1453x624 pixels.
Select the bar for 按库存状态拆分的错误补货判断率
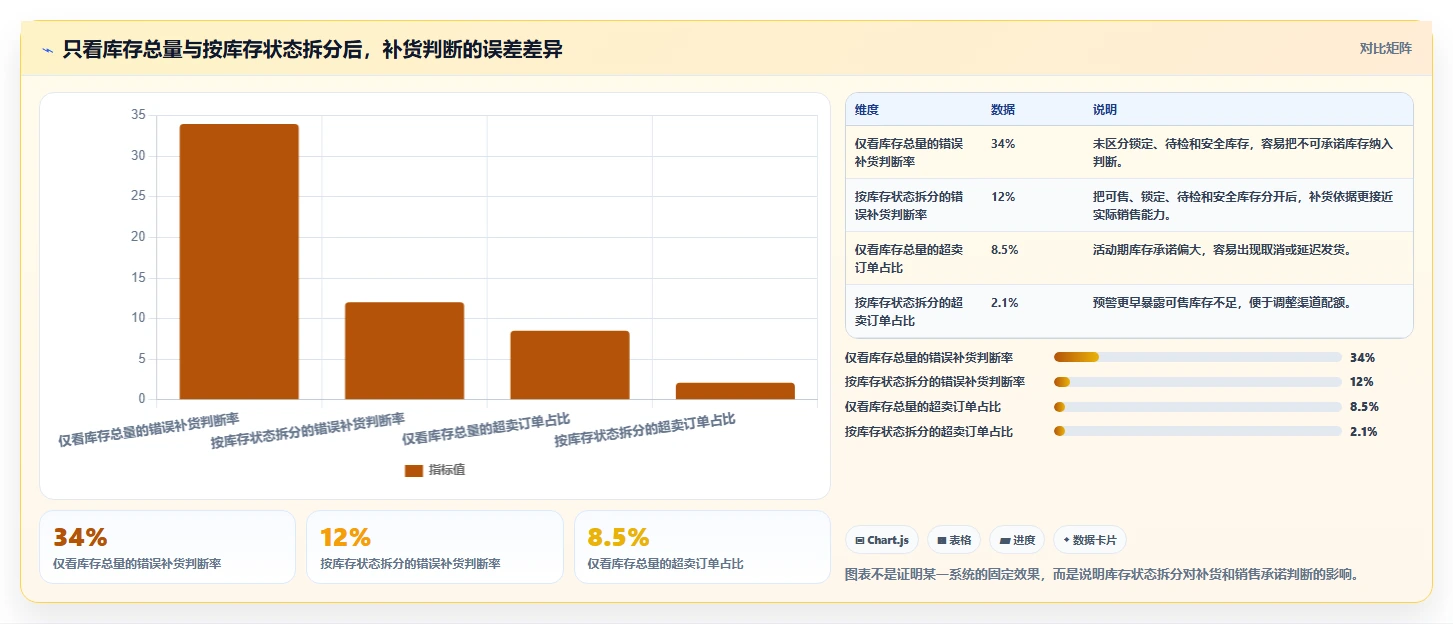(404, 351)
